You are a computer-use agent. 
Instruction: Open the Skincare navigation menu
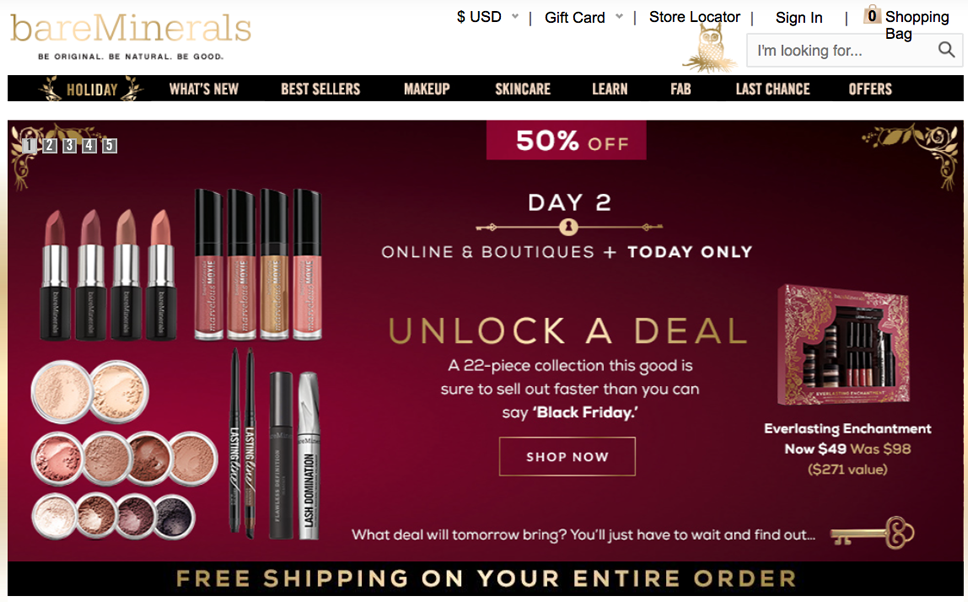(x=522, y=89)
